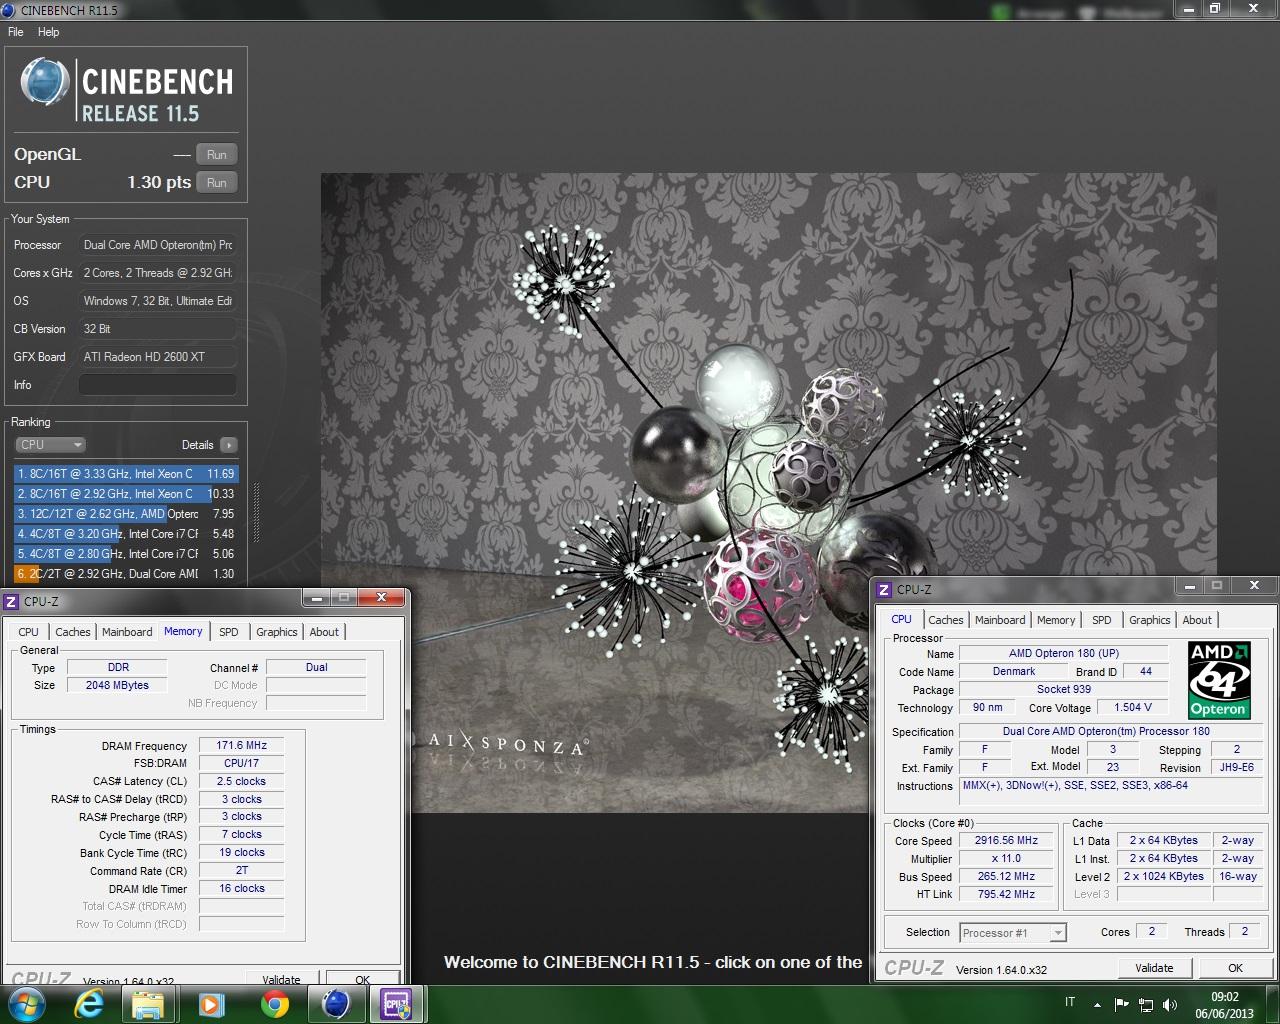Select ranking entry 4C/8T @ 3.20 GHz
This screenshot has height=1024, width=1280.
pos(126,534)
